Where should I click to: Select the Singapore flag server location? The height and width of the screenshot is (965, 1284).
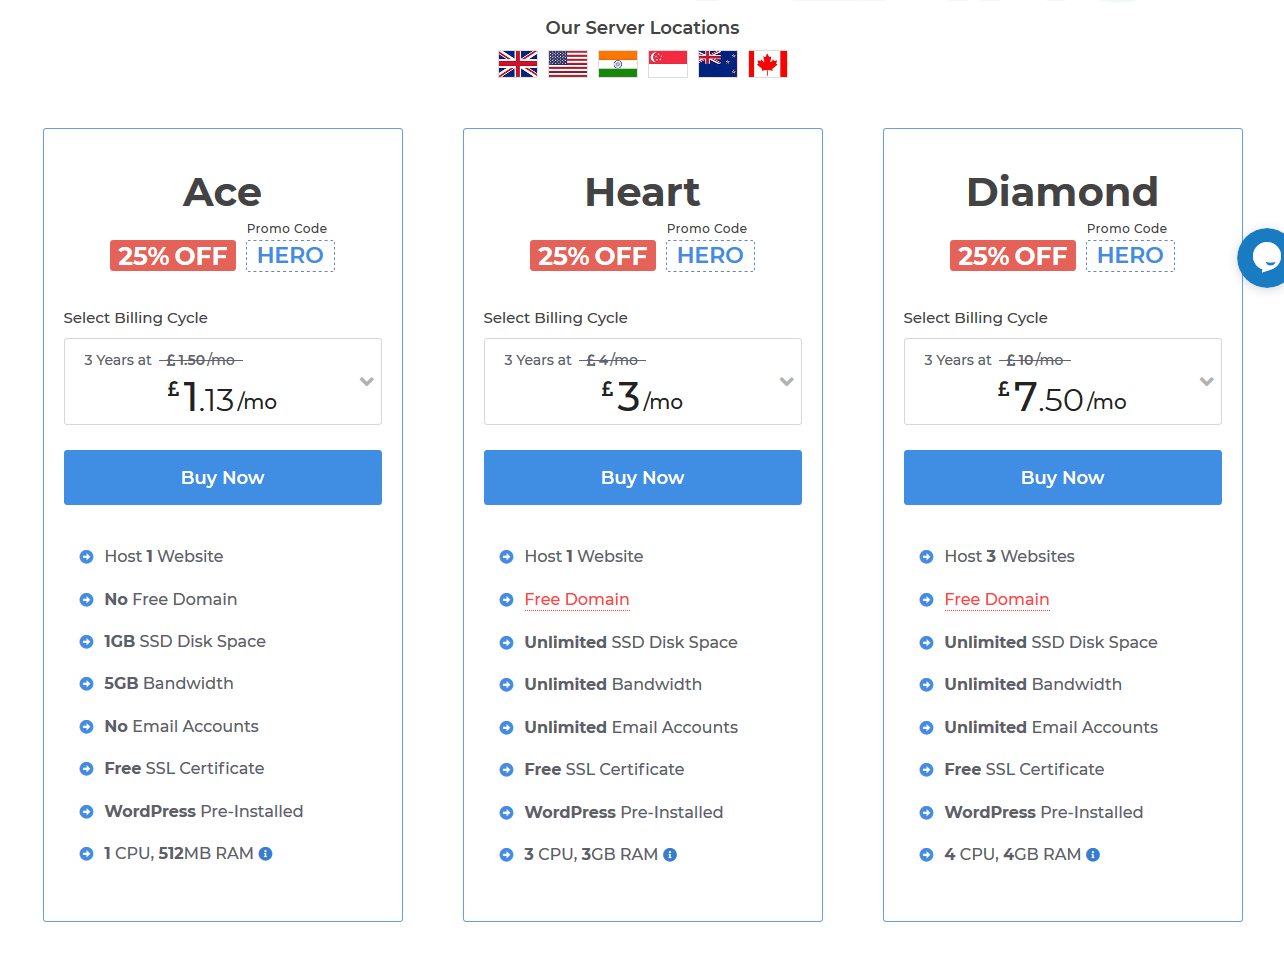[x=668, y=64]
